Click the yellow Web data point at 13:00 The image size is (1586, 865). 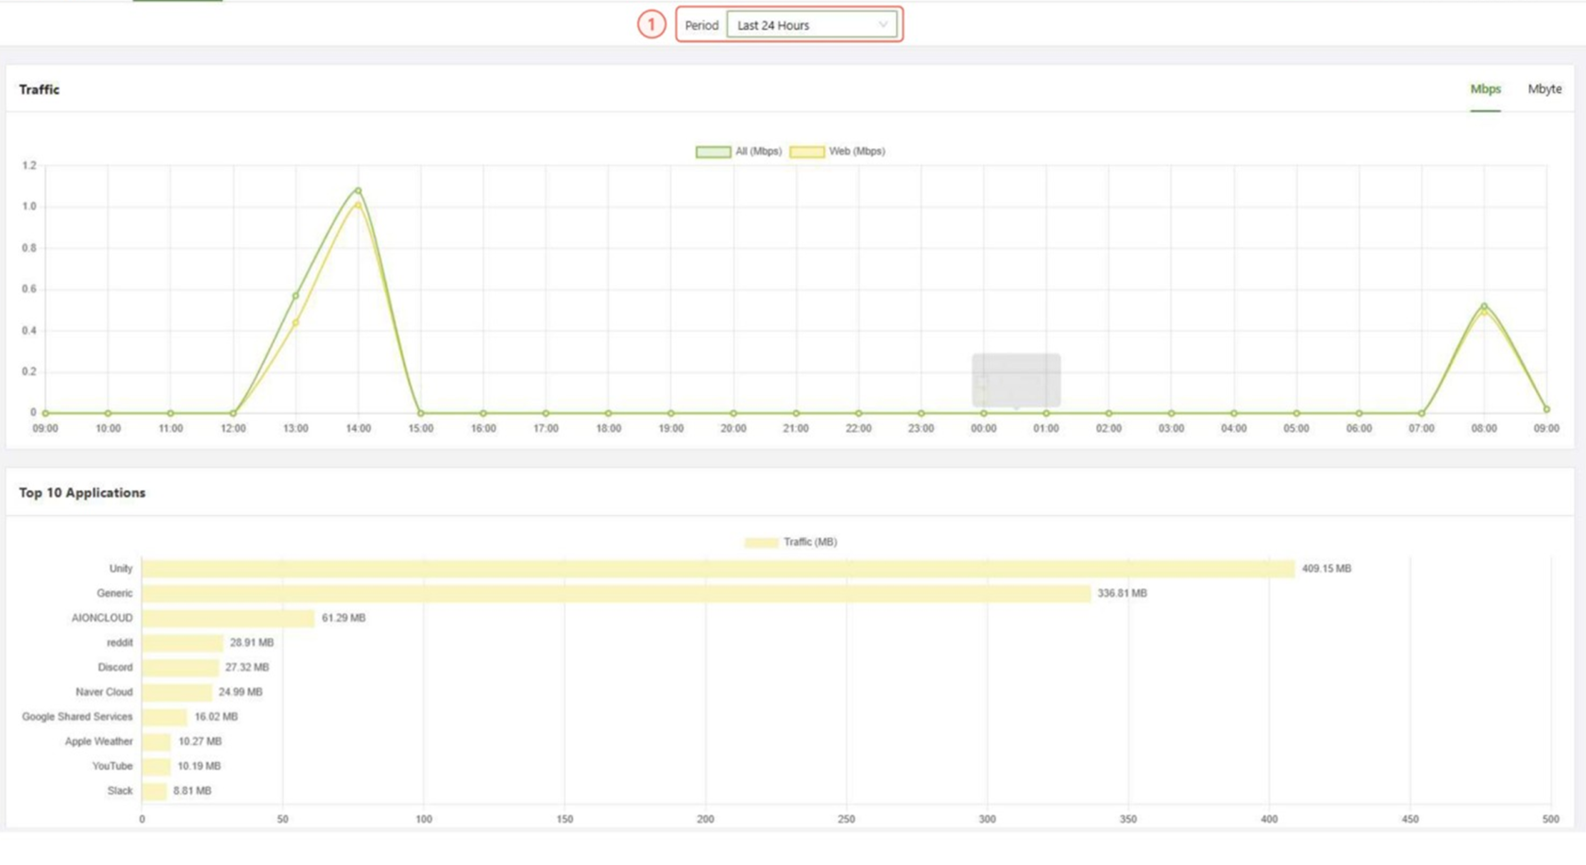click(x=295, y=323)
